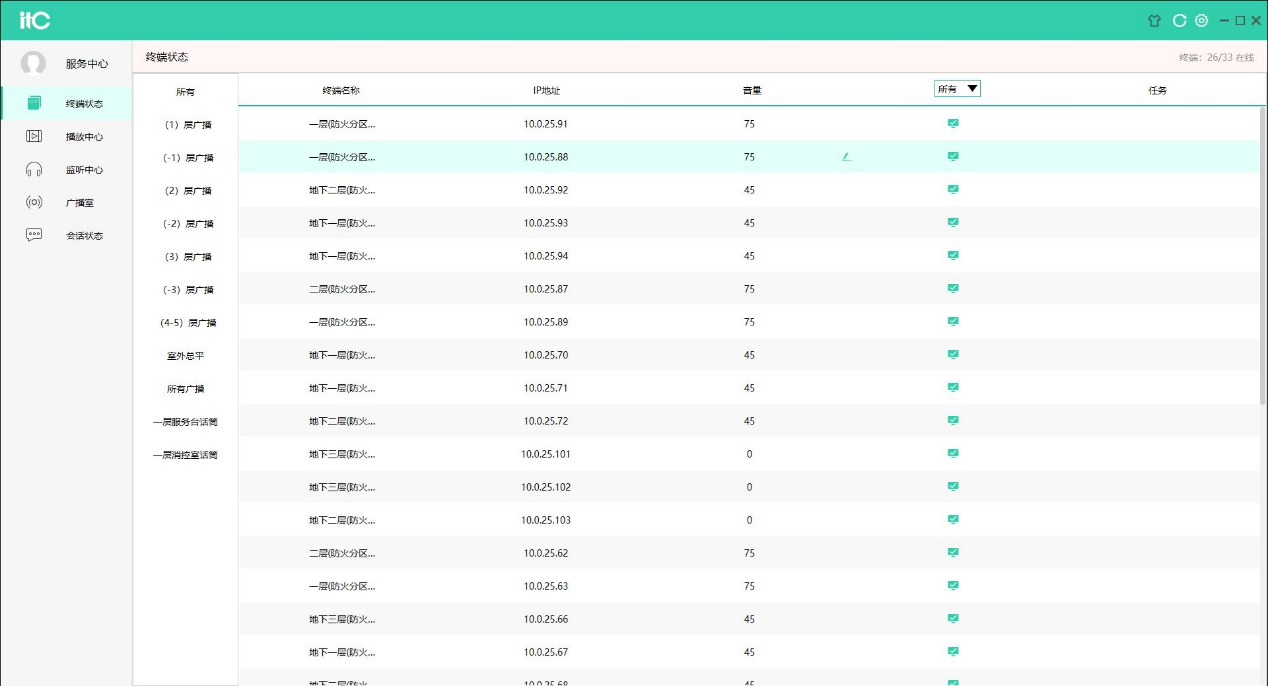Open the skin theme shirt icon
This screenshot has width=1268, height=686.
[1154, 20]
